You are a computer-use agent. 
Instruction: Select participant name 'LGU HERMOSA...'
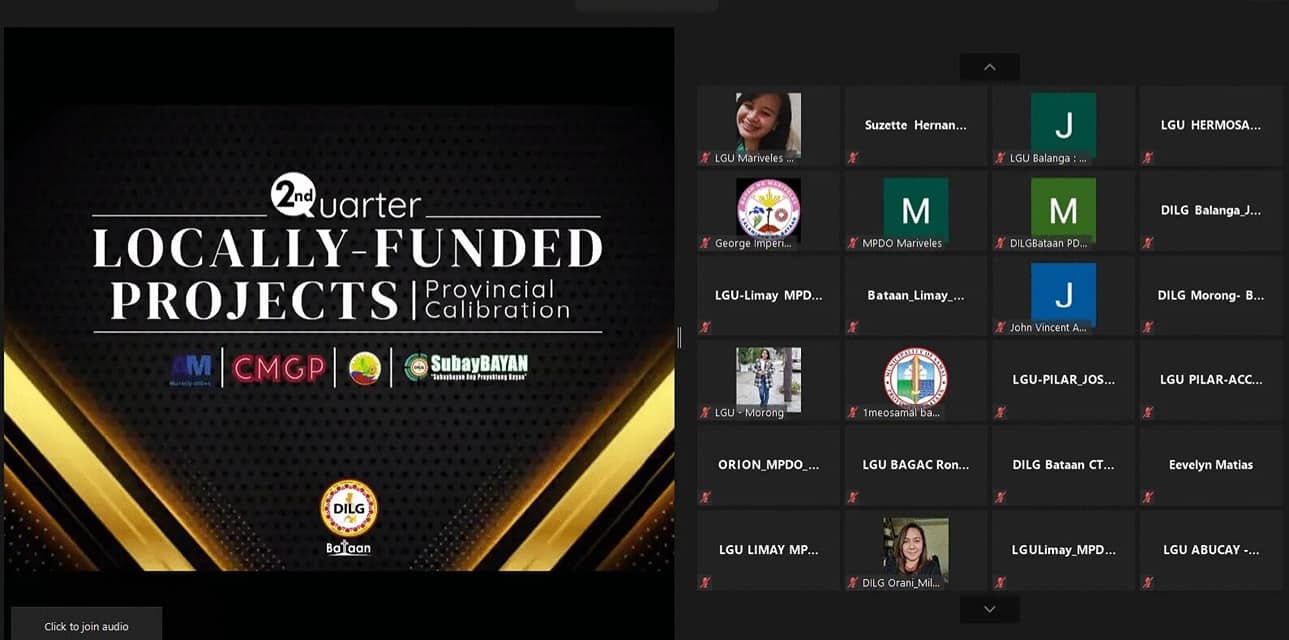[1211, 125]
